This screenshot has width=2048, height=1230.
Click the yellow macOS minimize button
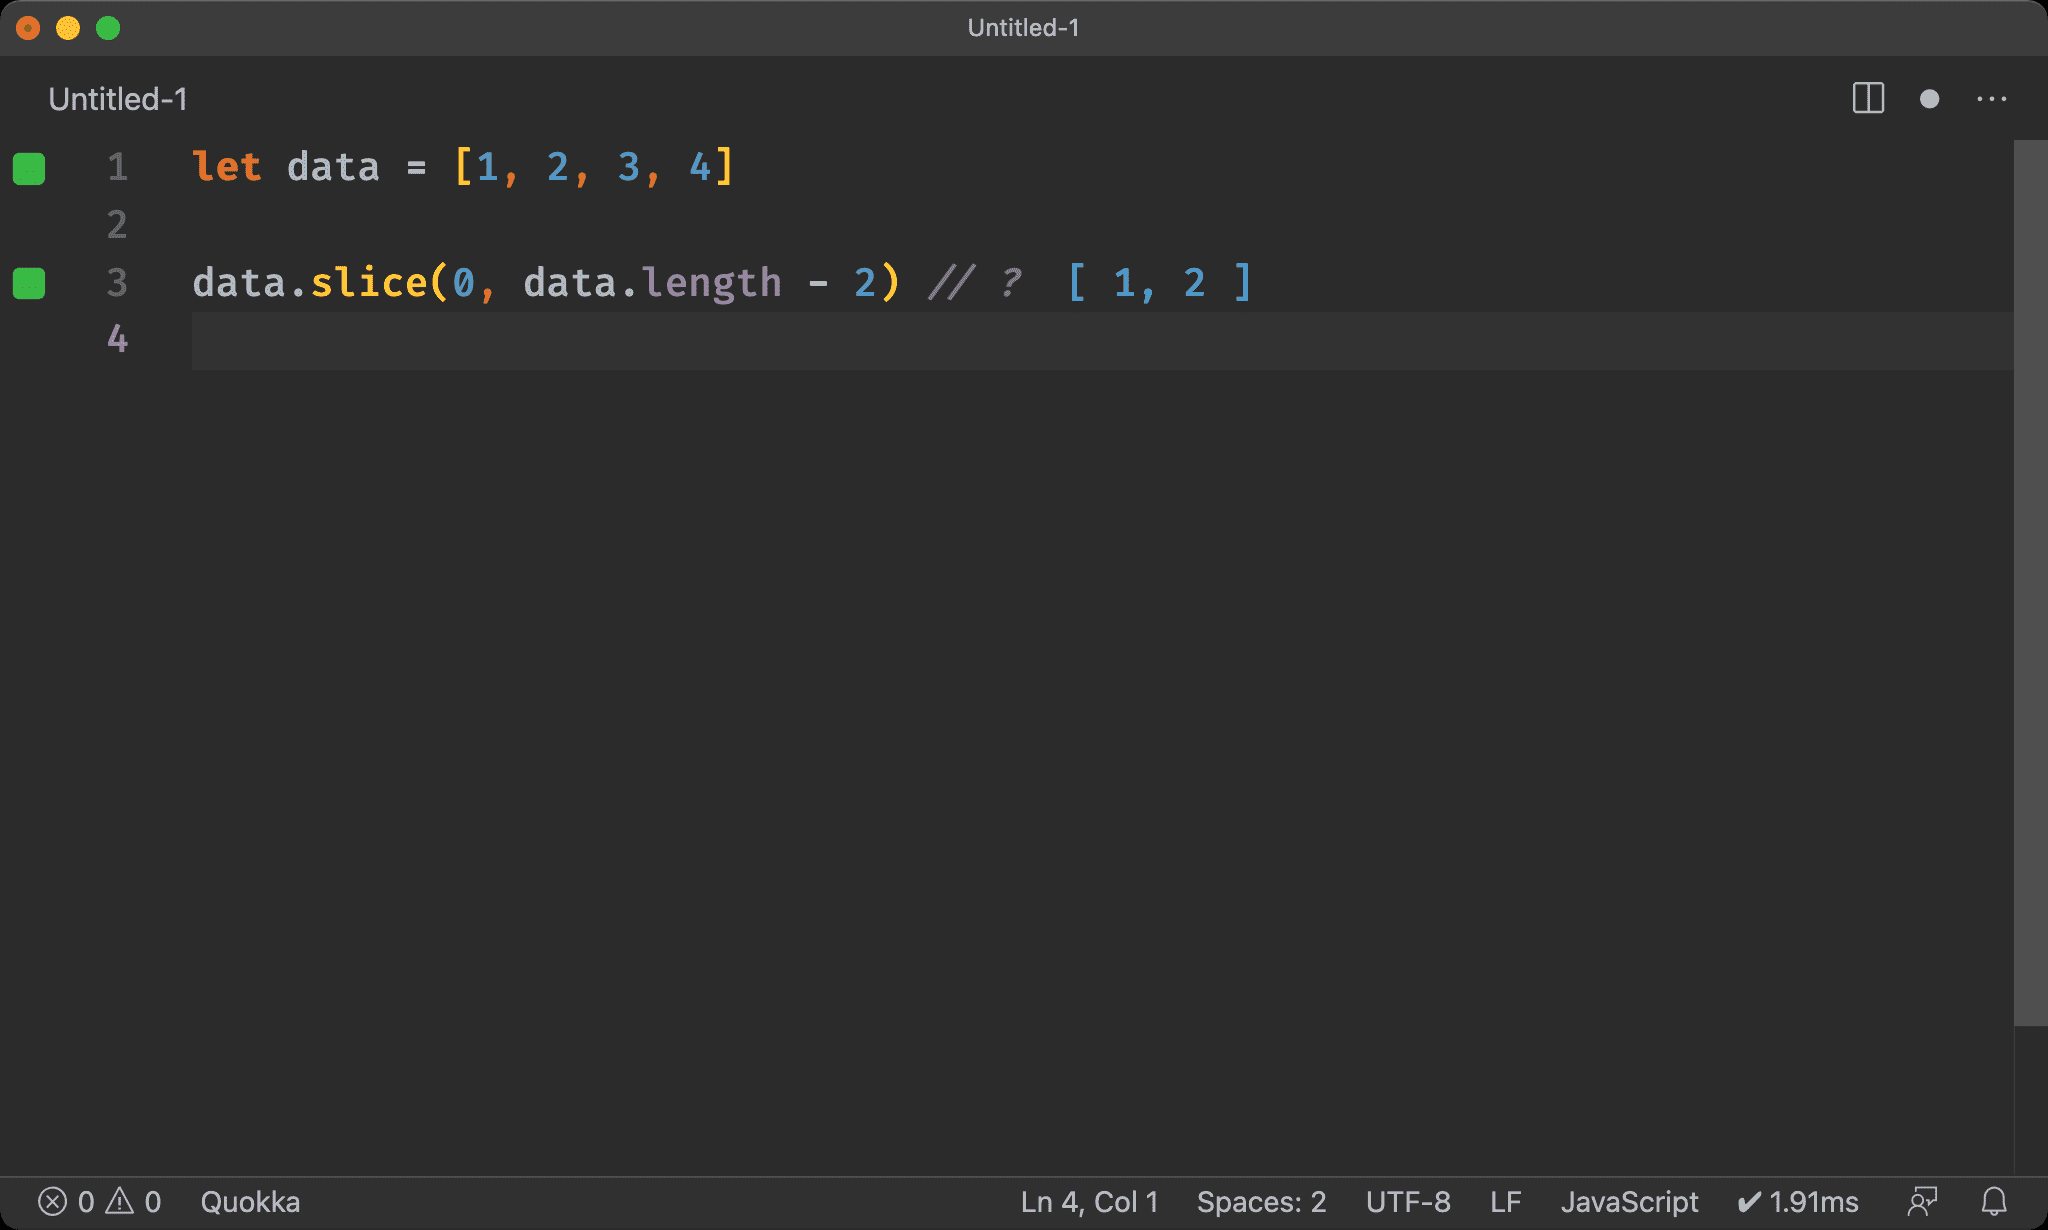(68, 28)
